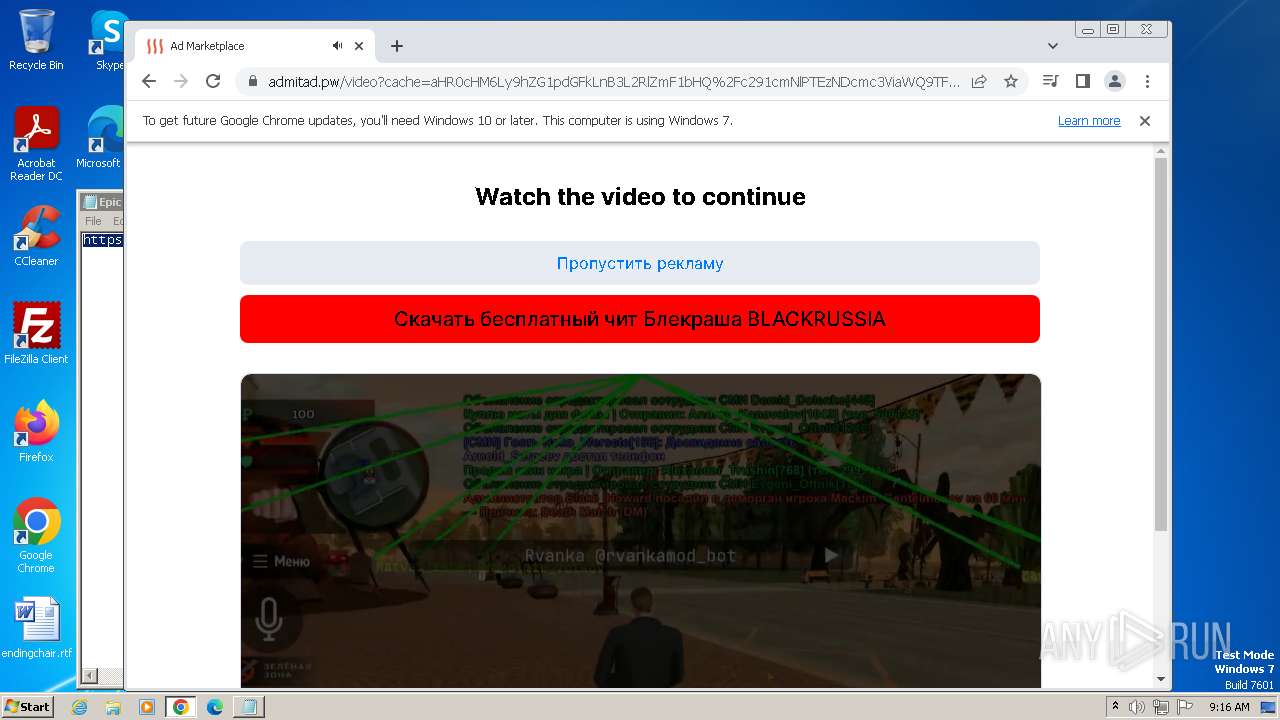Click Скачать бесплатный чит BLACKRUSSIA button
The height and width of the screenshot is (720, 1280).
(640, 319)
